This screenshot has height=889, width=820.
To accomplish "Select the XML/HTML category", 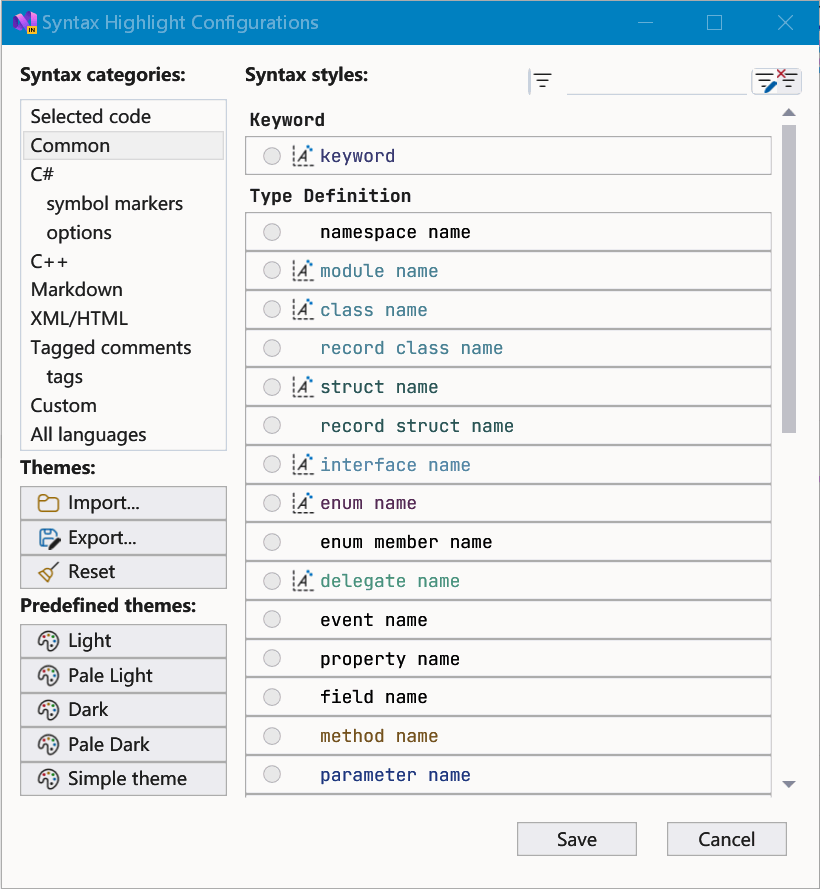I will coord(123,319).
